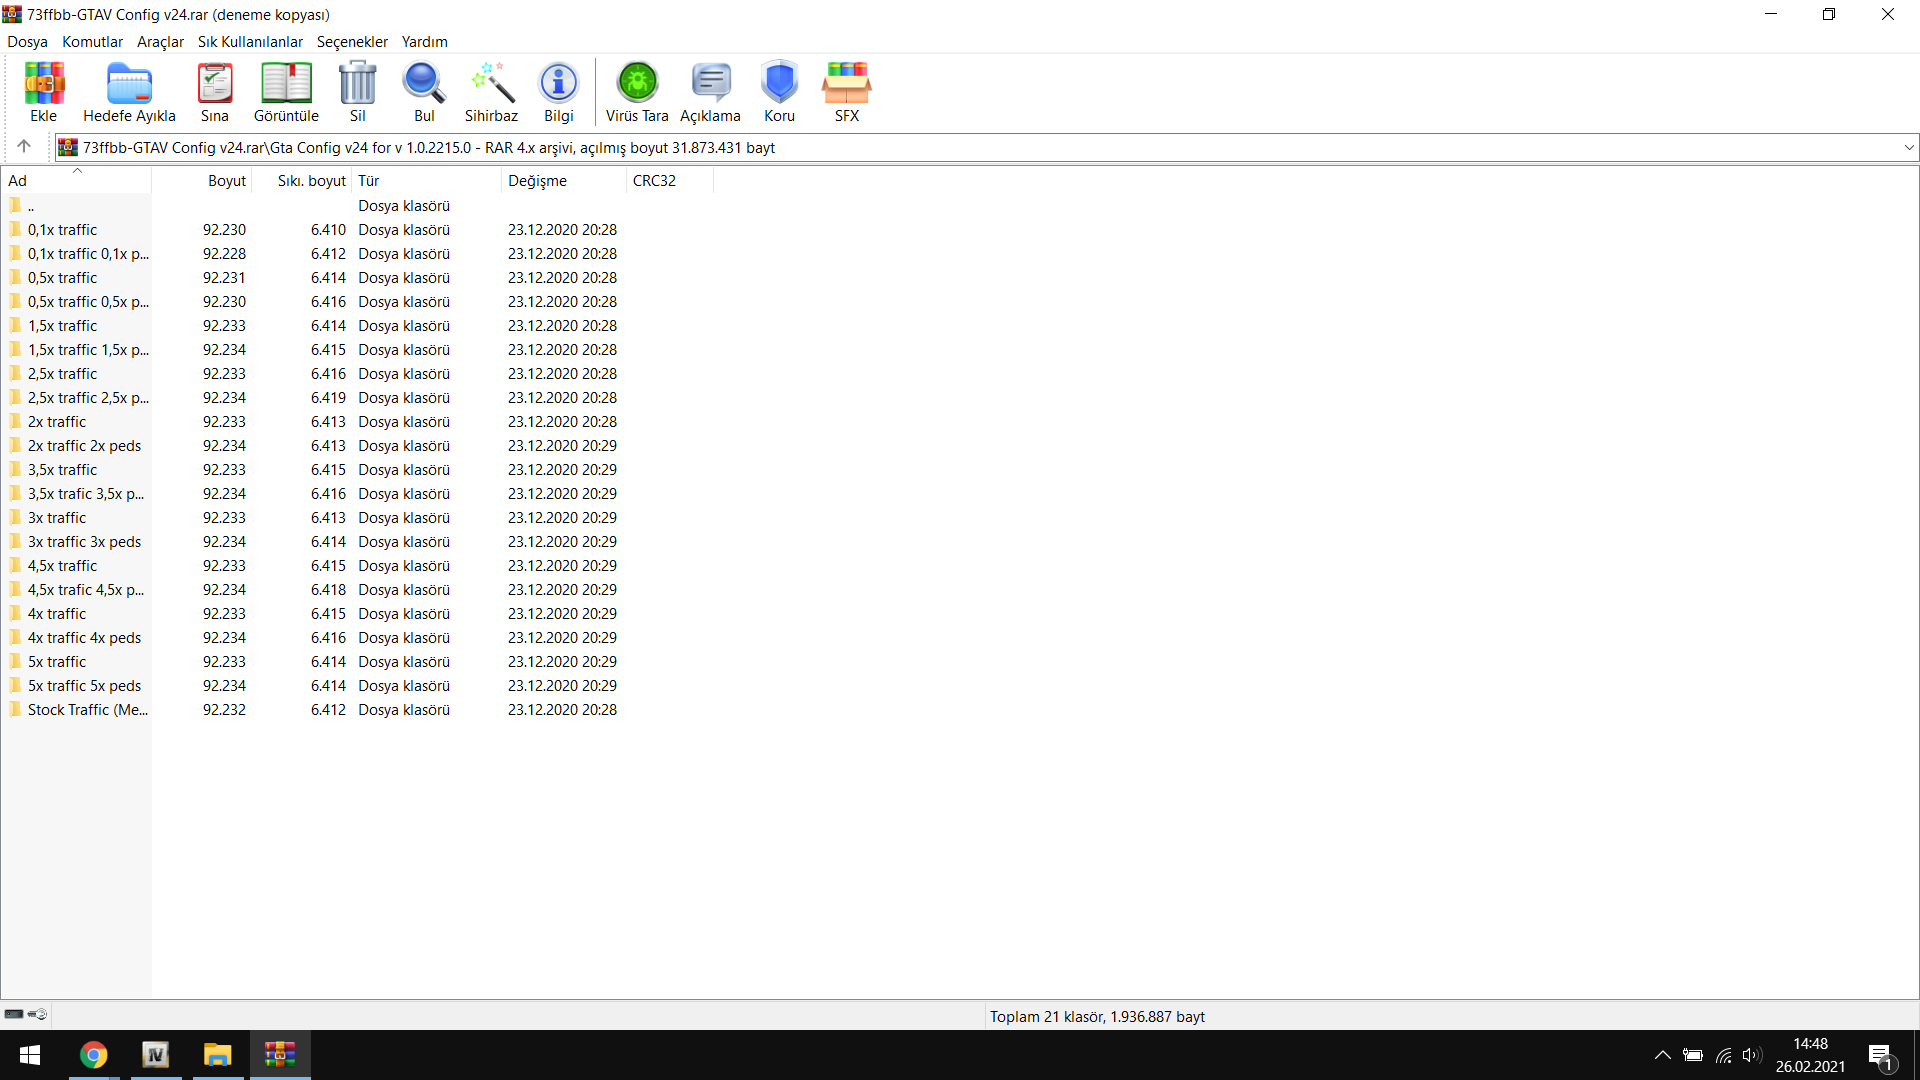The width and height of the screenshot is (1920, 1080).
Task: Click the Hedefe Ayıkla extract icon
Action: pyautogui.click(x=129, y=84)
